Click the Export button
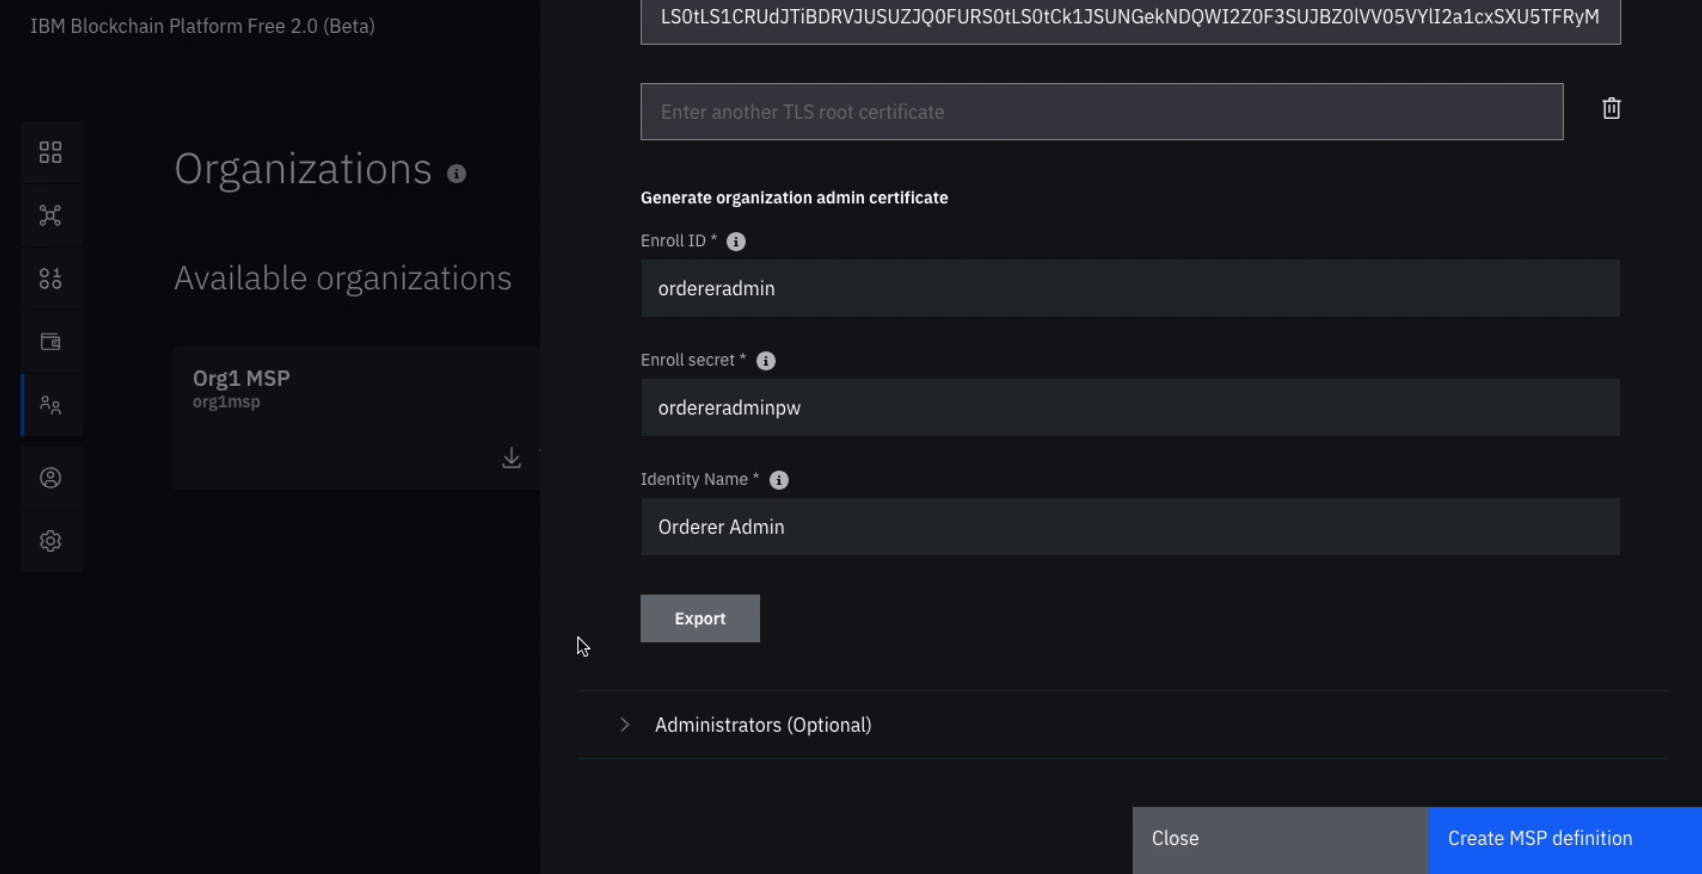Image resolution: width=1702 pixels, height=874 pixels. click(x=700, y=619)
